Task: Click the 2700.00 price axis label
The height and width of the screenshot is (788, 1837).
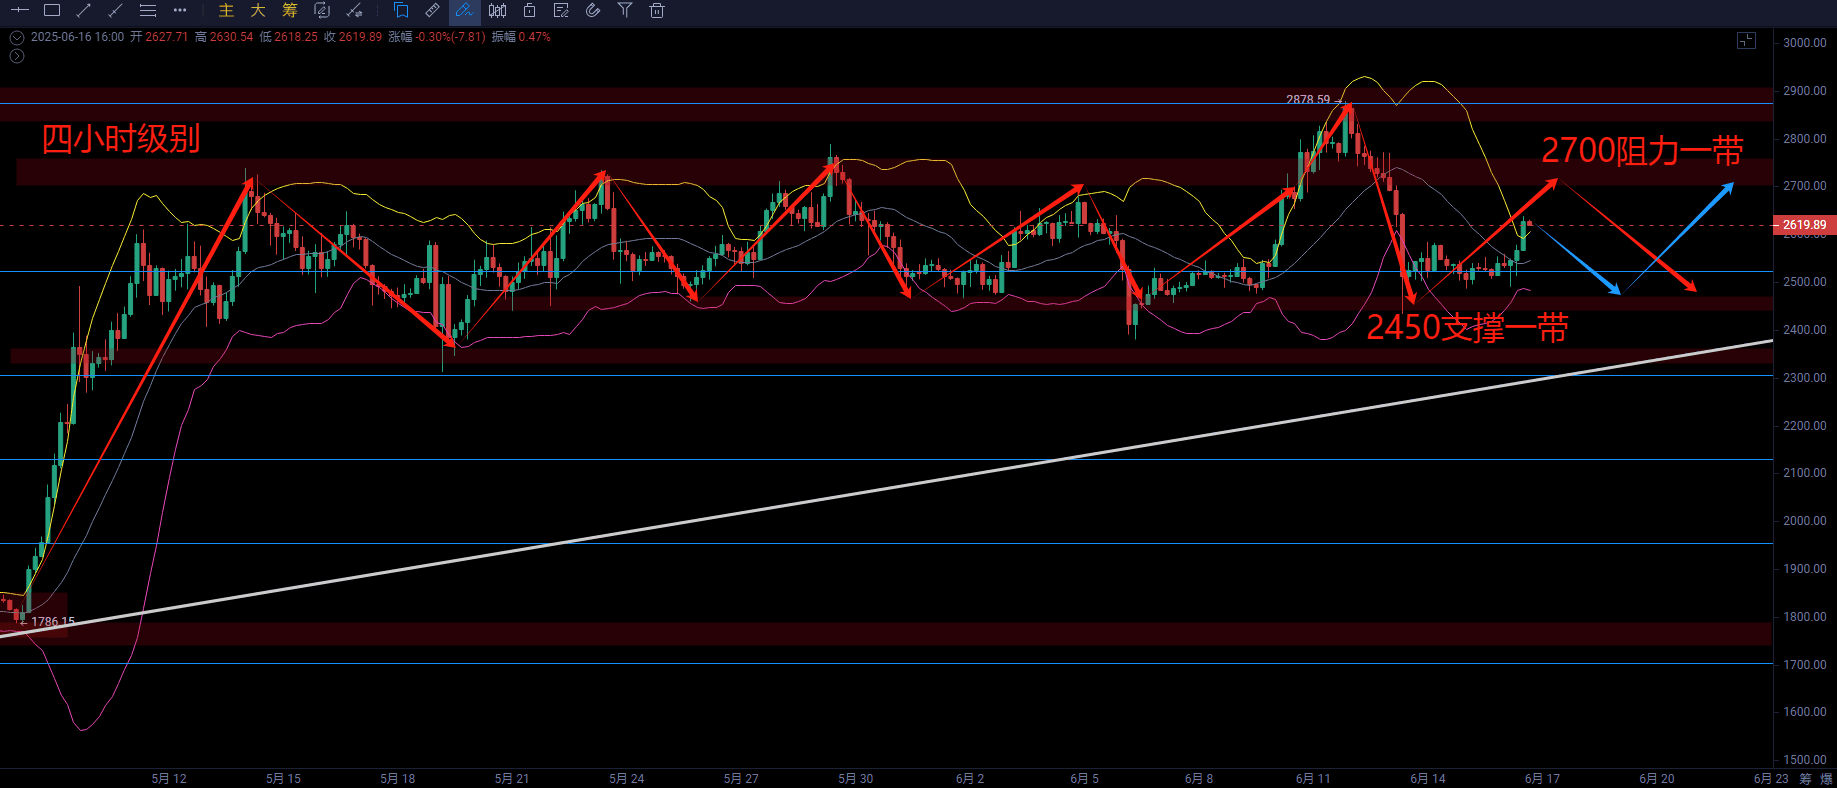Action: [1805, 186]
